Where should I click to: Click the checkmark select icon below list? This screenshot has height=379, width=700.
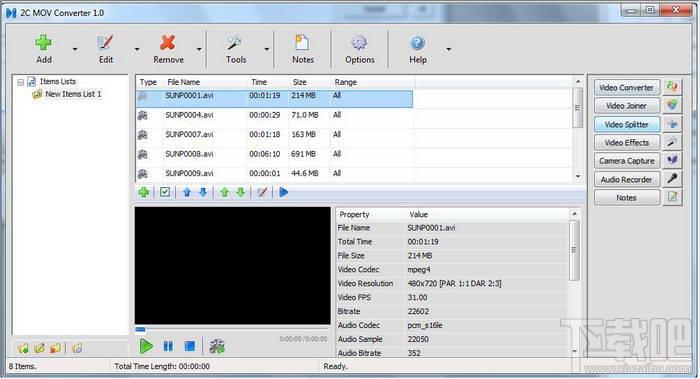pyautogui.click(x=165, y=192)
